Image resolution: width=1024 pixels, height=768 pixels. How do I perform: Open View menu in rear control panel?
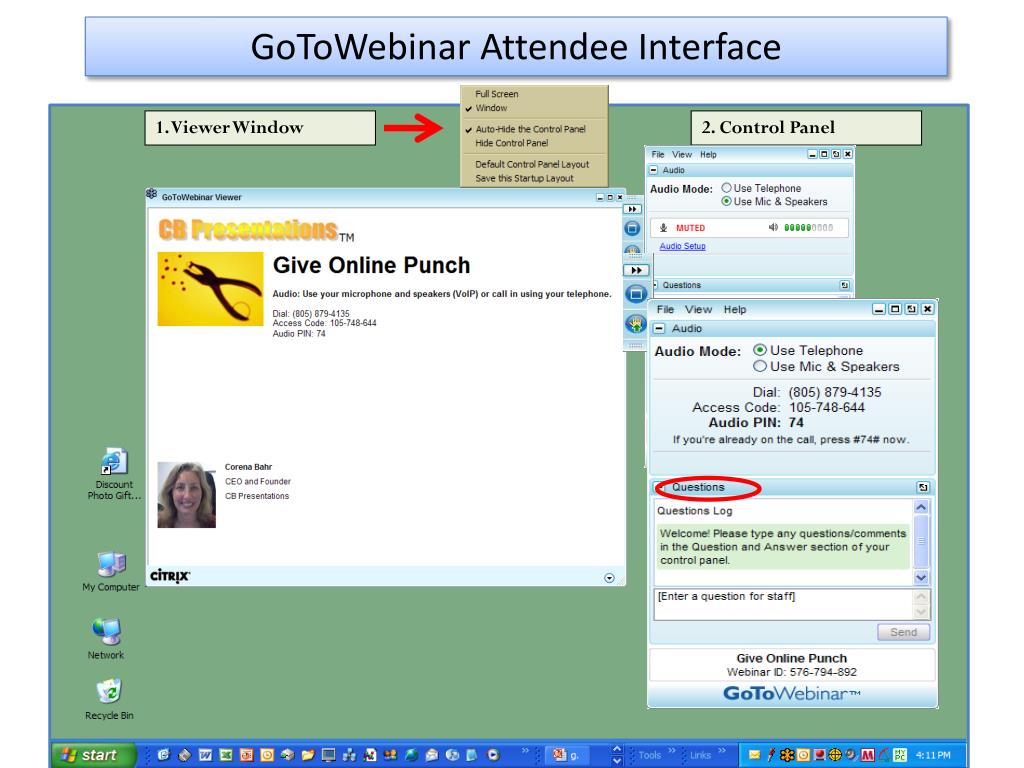tap(682, 155)
